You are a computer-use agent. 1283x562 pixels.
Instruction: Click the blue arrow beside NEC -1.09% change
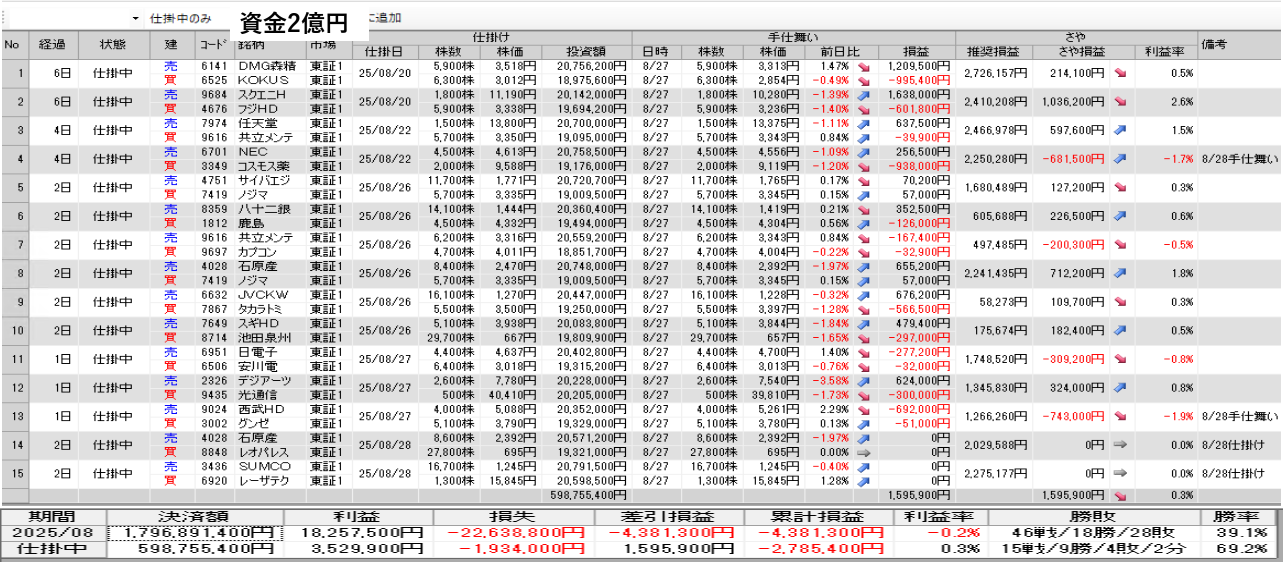pyautogui.click(x=863, y=151)
